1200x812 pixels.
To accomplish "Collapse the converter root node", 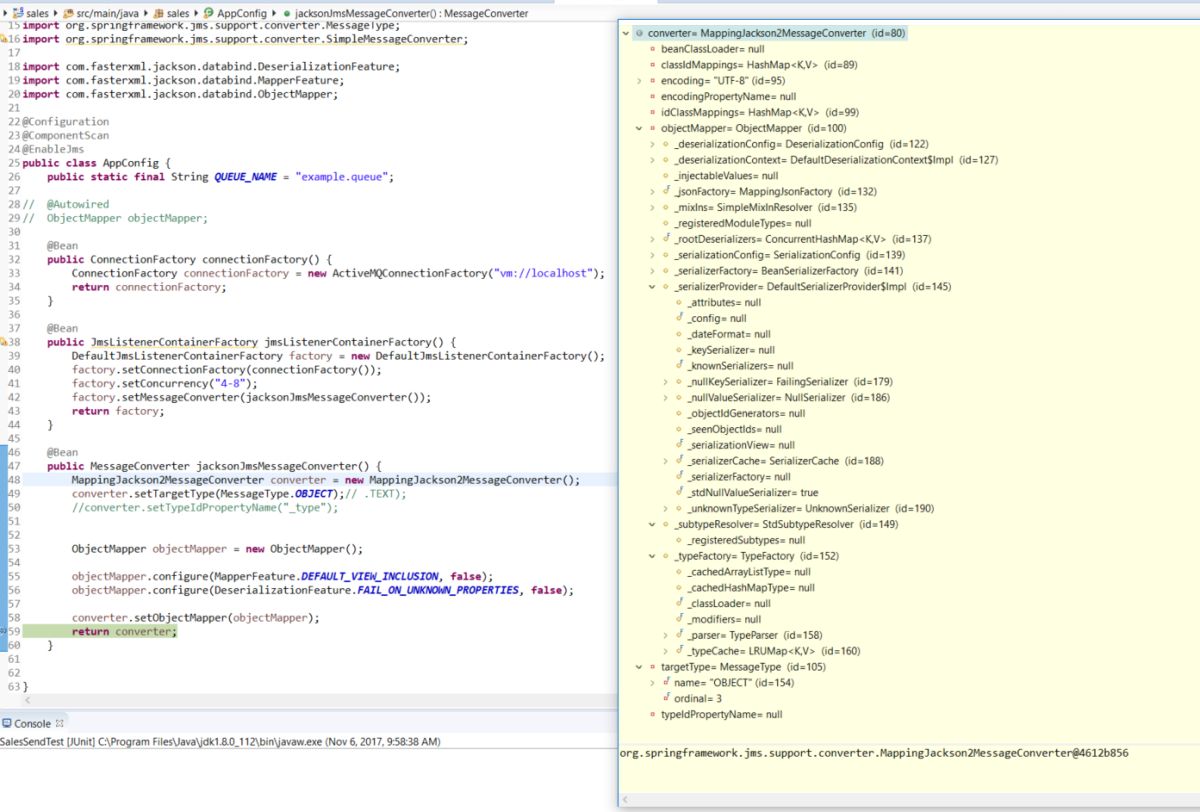I will [626, 33].
